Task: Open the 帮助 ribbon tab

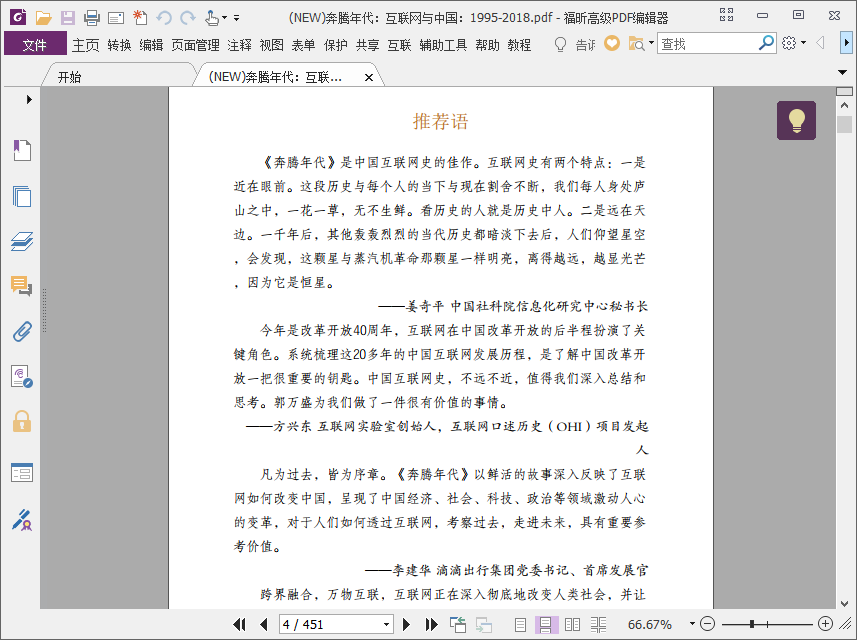Action: (x=488, y=45)
